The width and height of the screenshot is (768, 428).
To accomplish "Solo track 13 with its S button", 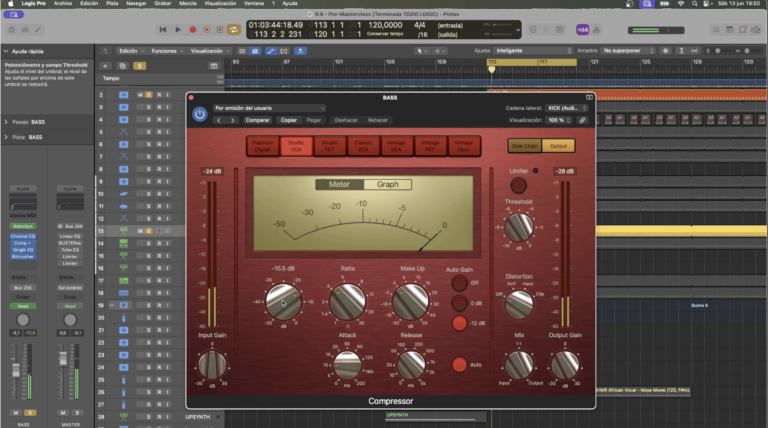I will [149, 231].
